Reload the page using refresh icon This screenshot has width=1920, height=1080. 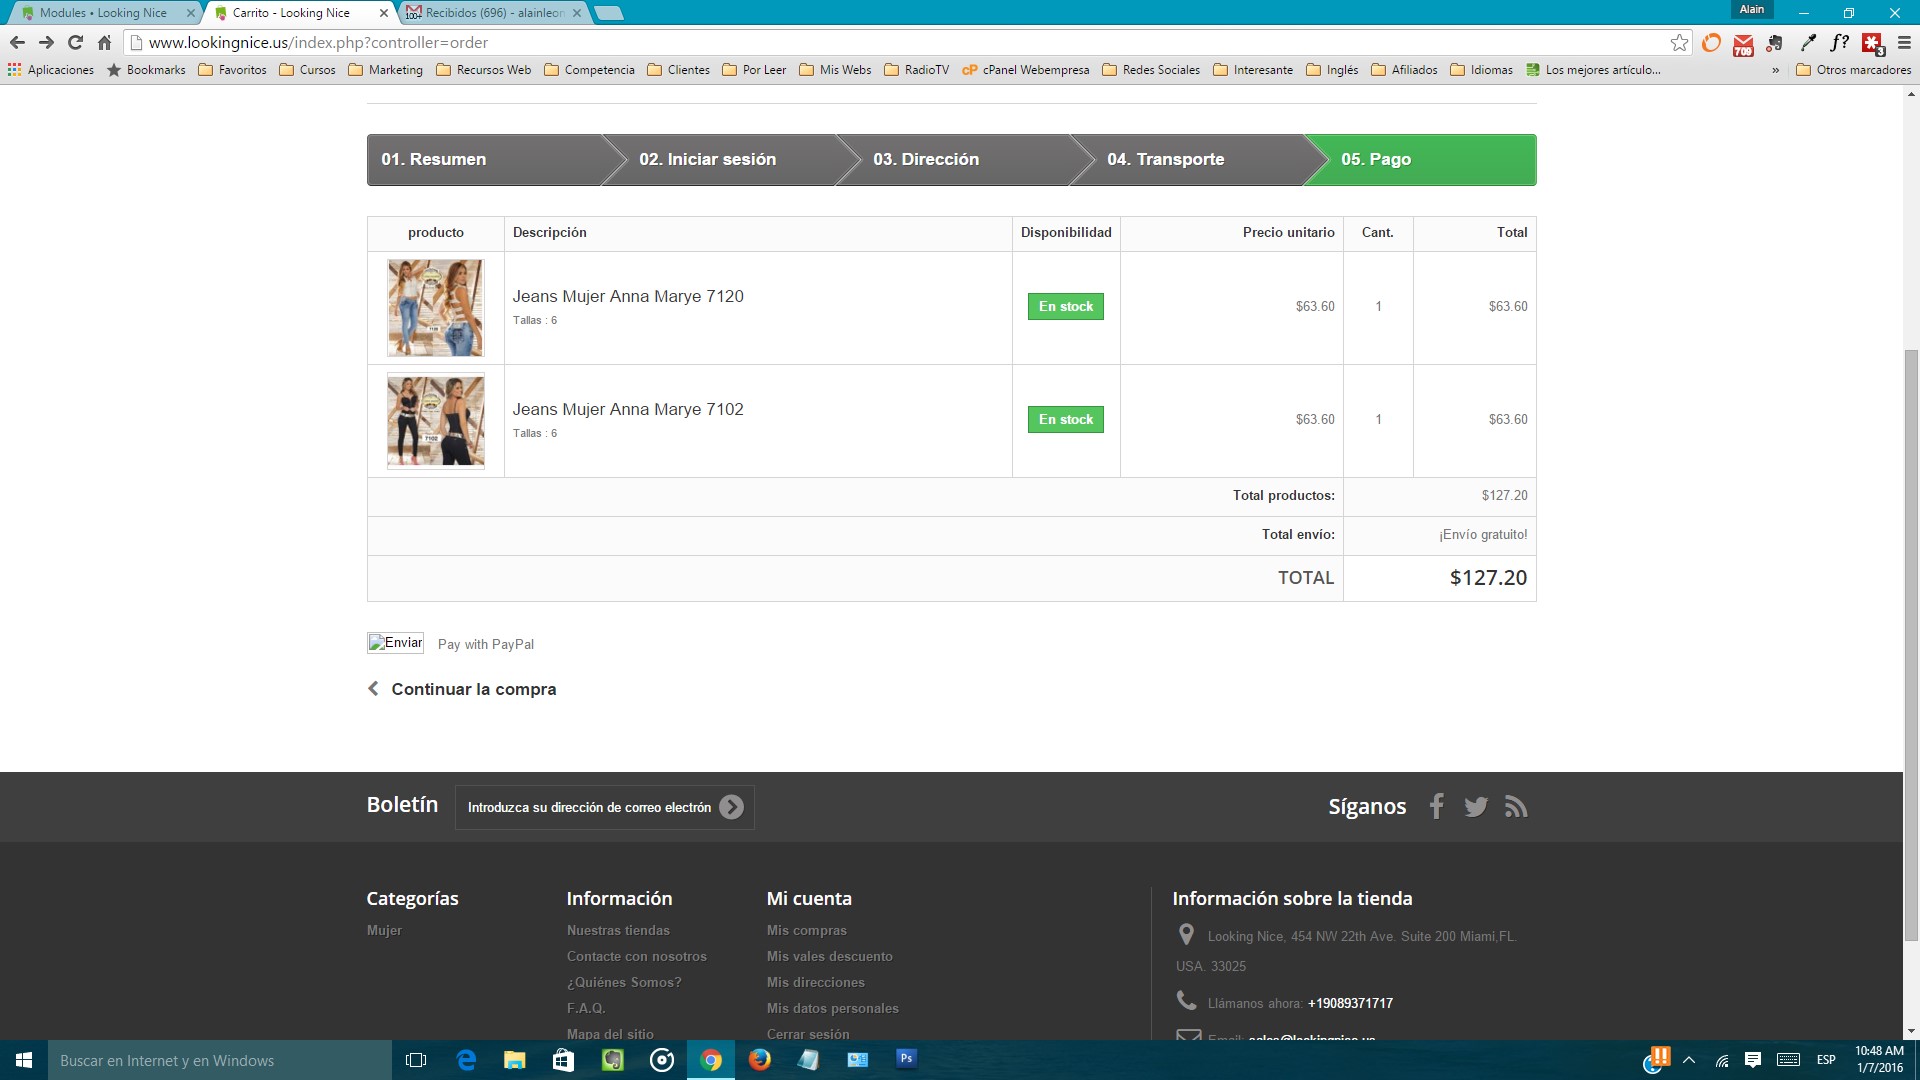pyautogui.click(x=75, y=43)
